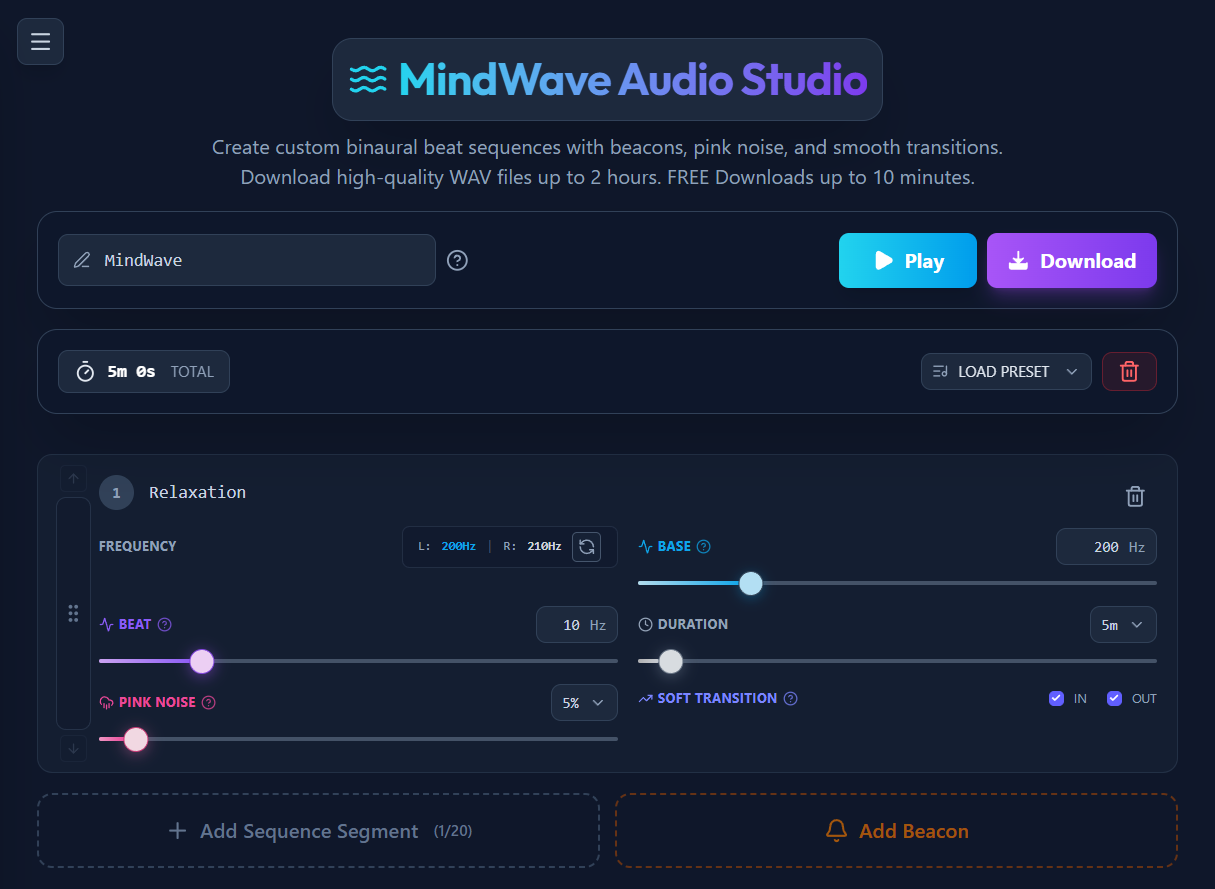Click the MindWave Audio Studio wave logo
This screenshot has height=889, width=1215.
(x=368, y=79)
